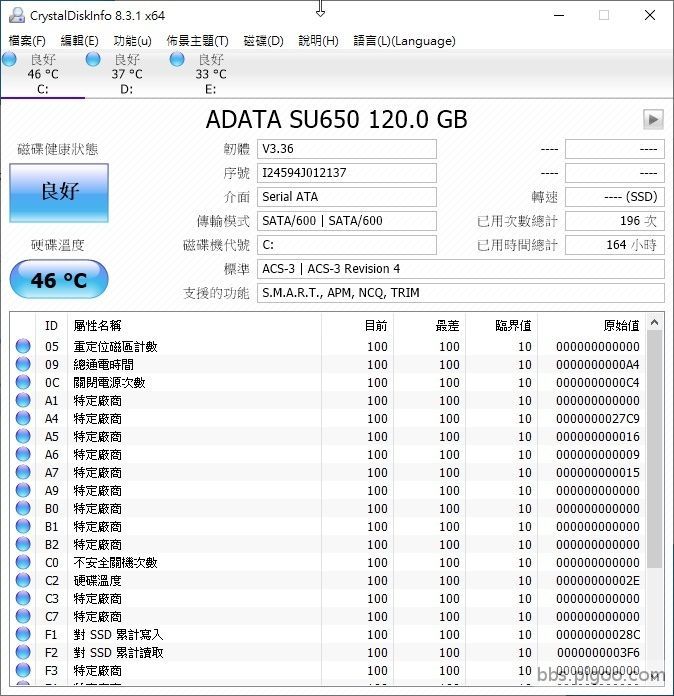Select drive C: 46 °C tab
This screenshot has height=696, width=674.
point(43,74)
